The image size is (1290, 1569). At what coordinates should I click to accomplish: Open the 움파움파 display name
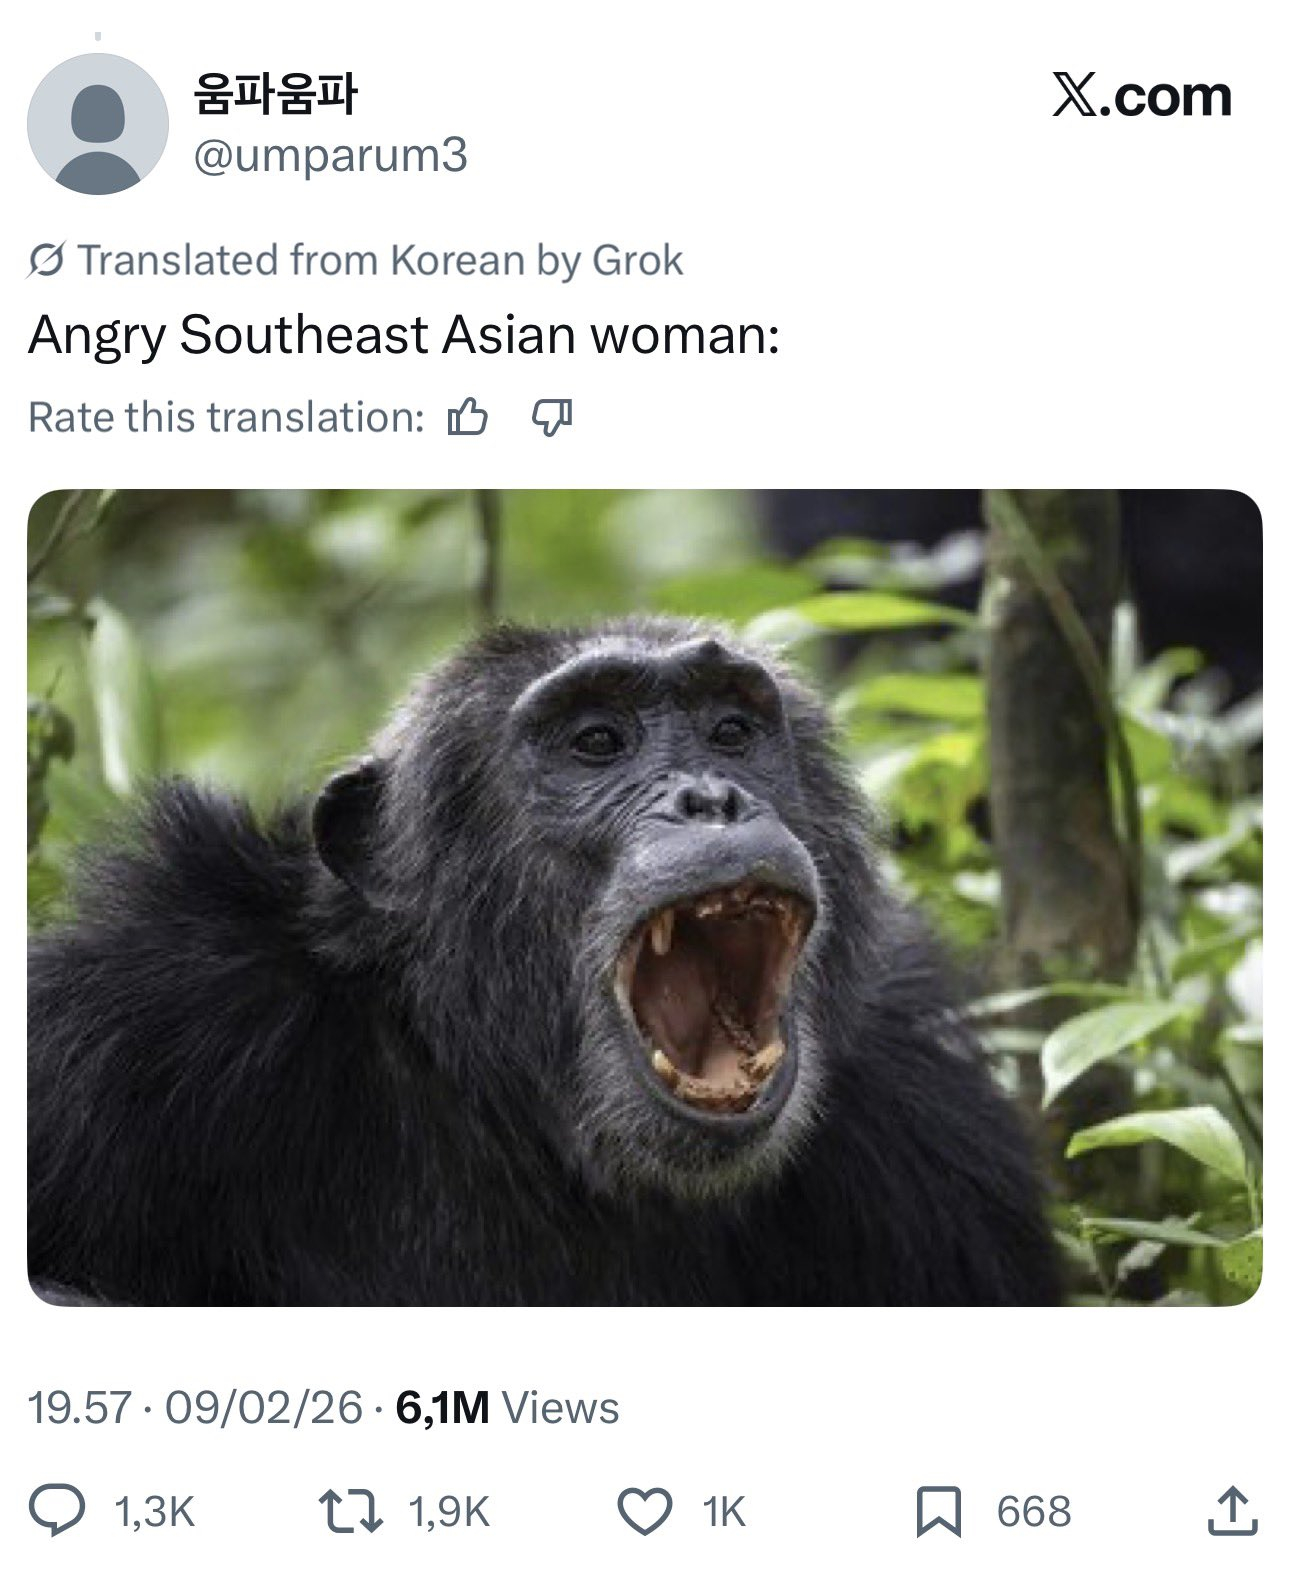276,94
